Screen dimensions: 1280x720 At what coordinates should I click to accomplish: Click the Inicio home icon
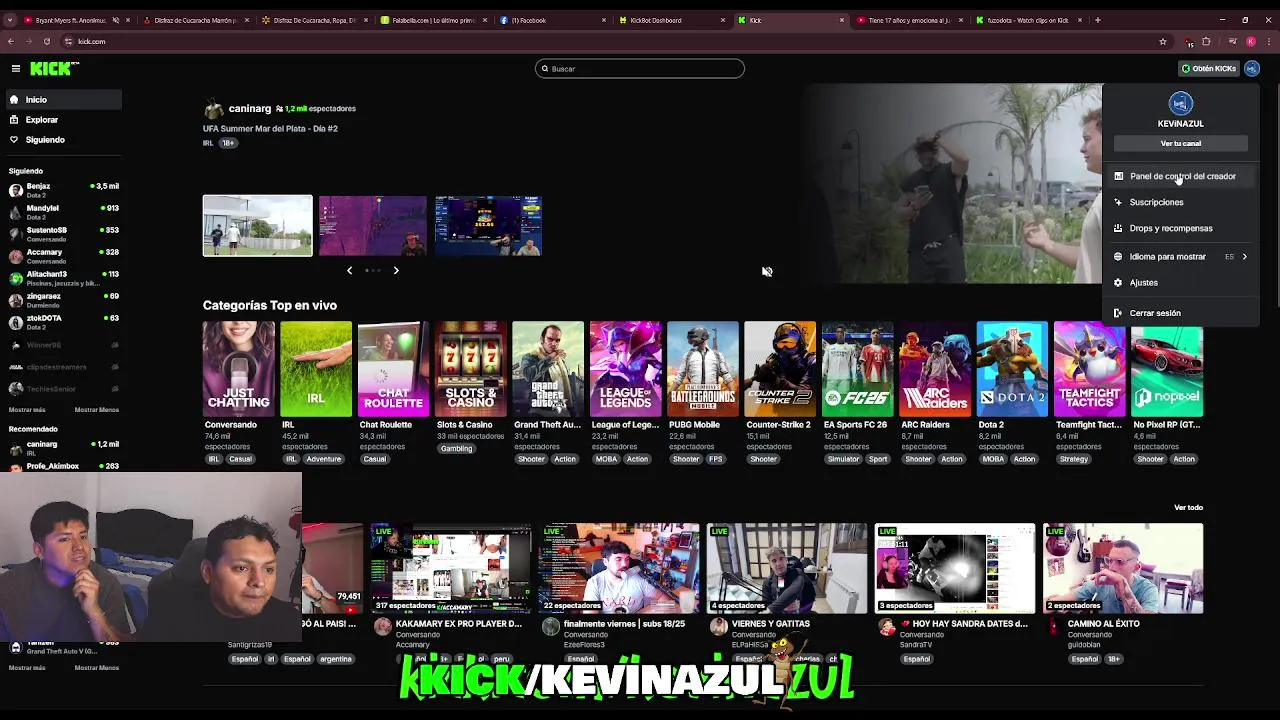(14, 100)
